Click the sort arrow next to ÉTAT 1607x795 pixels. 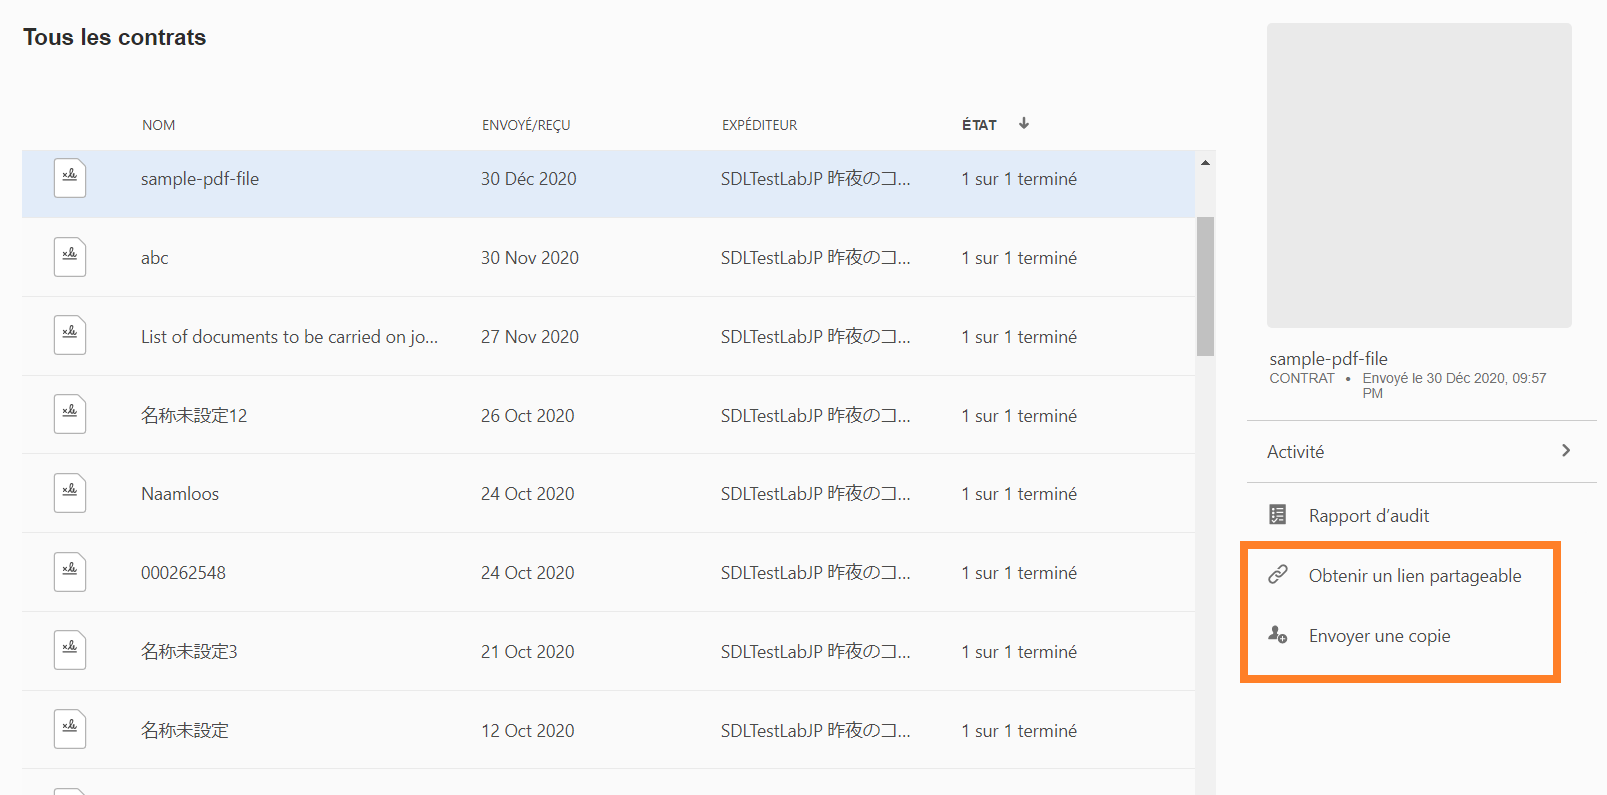point(1024,124)
